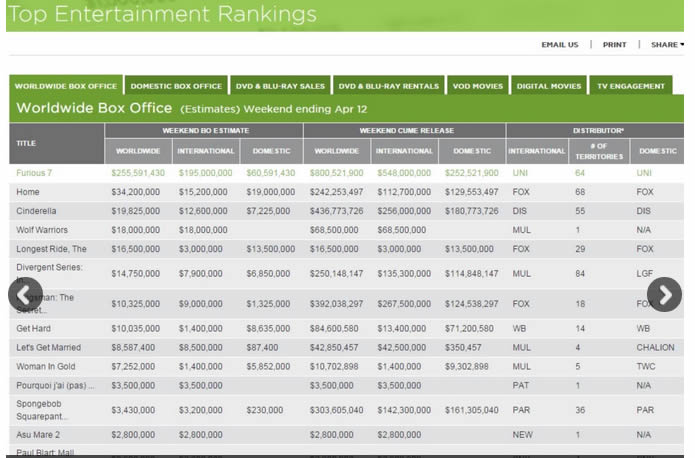695x458 pixels.
Task: Click the WEEKEND BO ESTIMATE group header
Action: 204,131
